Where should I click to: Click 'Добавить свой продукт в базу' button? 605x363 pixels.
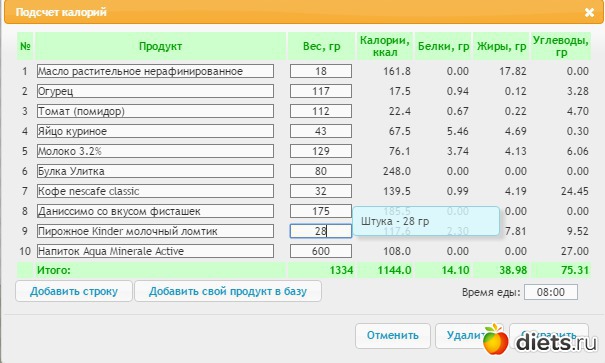pyautogui.click(x=228, y=291)
